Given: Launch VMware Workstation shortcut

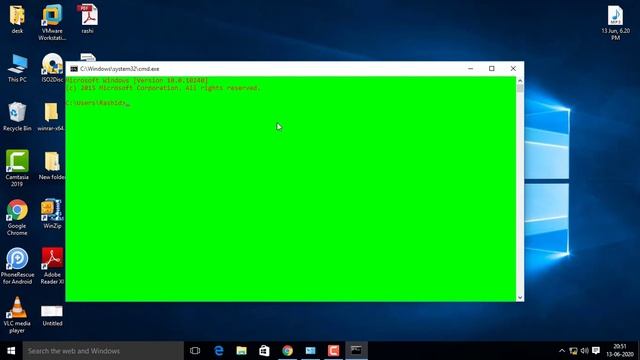Looking at the screenshot, I should coord(52,22).
